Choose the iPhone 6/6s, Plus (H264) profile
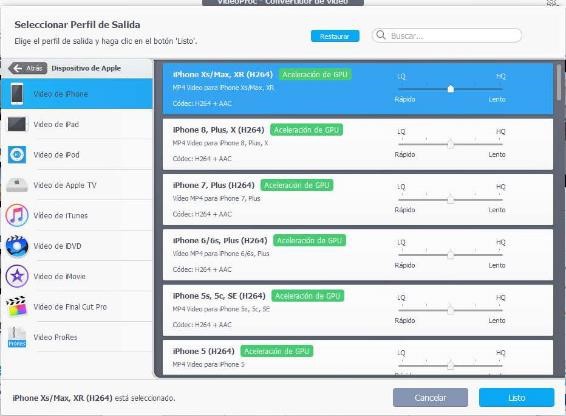Viewport: 566px width, 416px height. click(358, 255)
